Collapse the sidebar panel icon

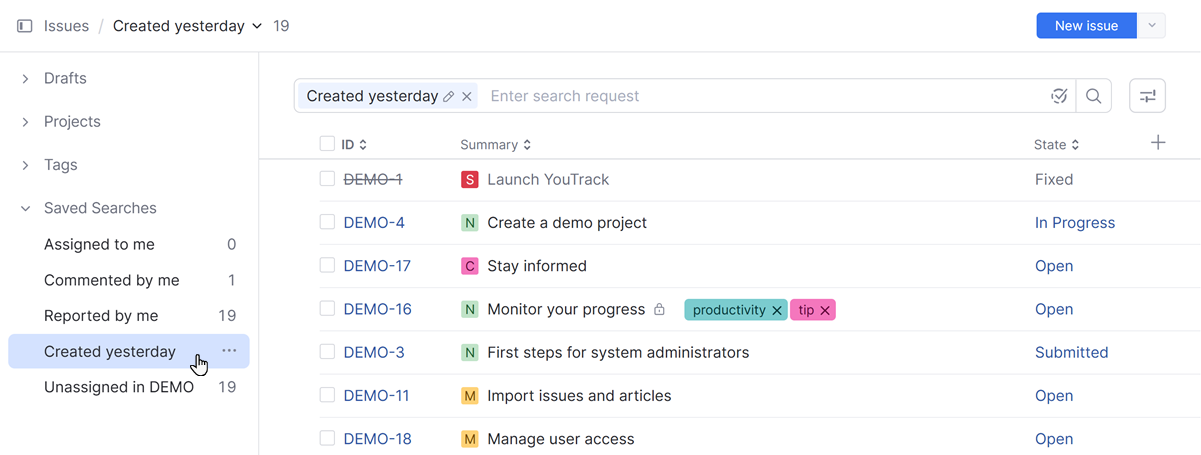tap(25, 26)
